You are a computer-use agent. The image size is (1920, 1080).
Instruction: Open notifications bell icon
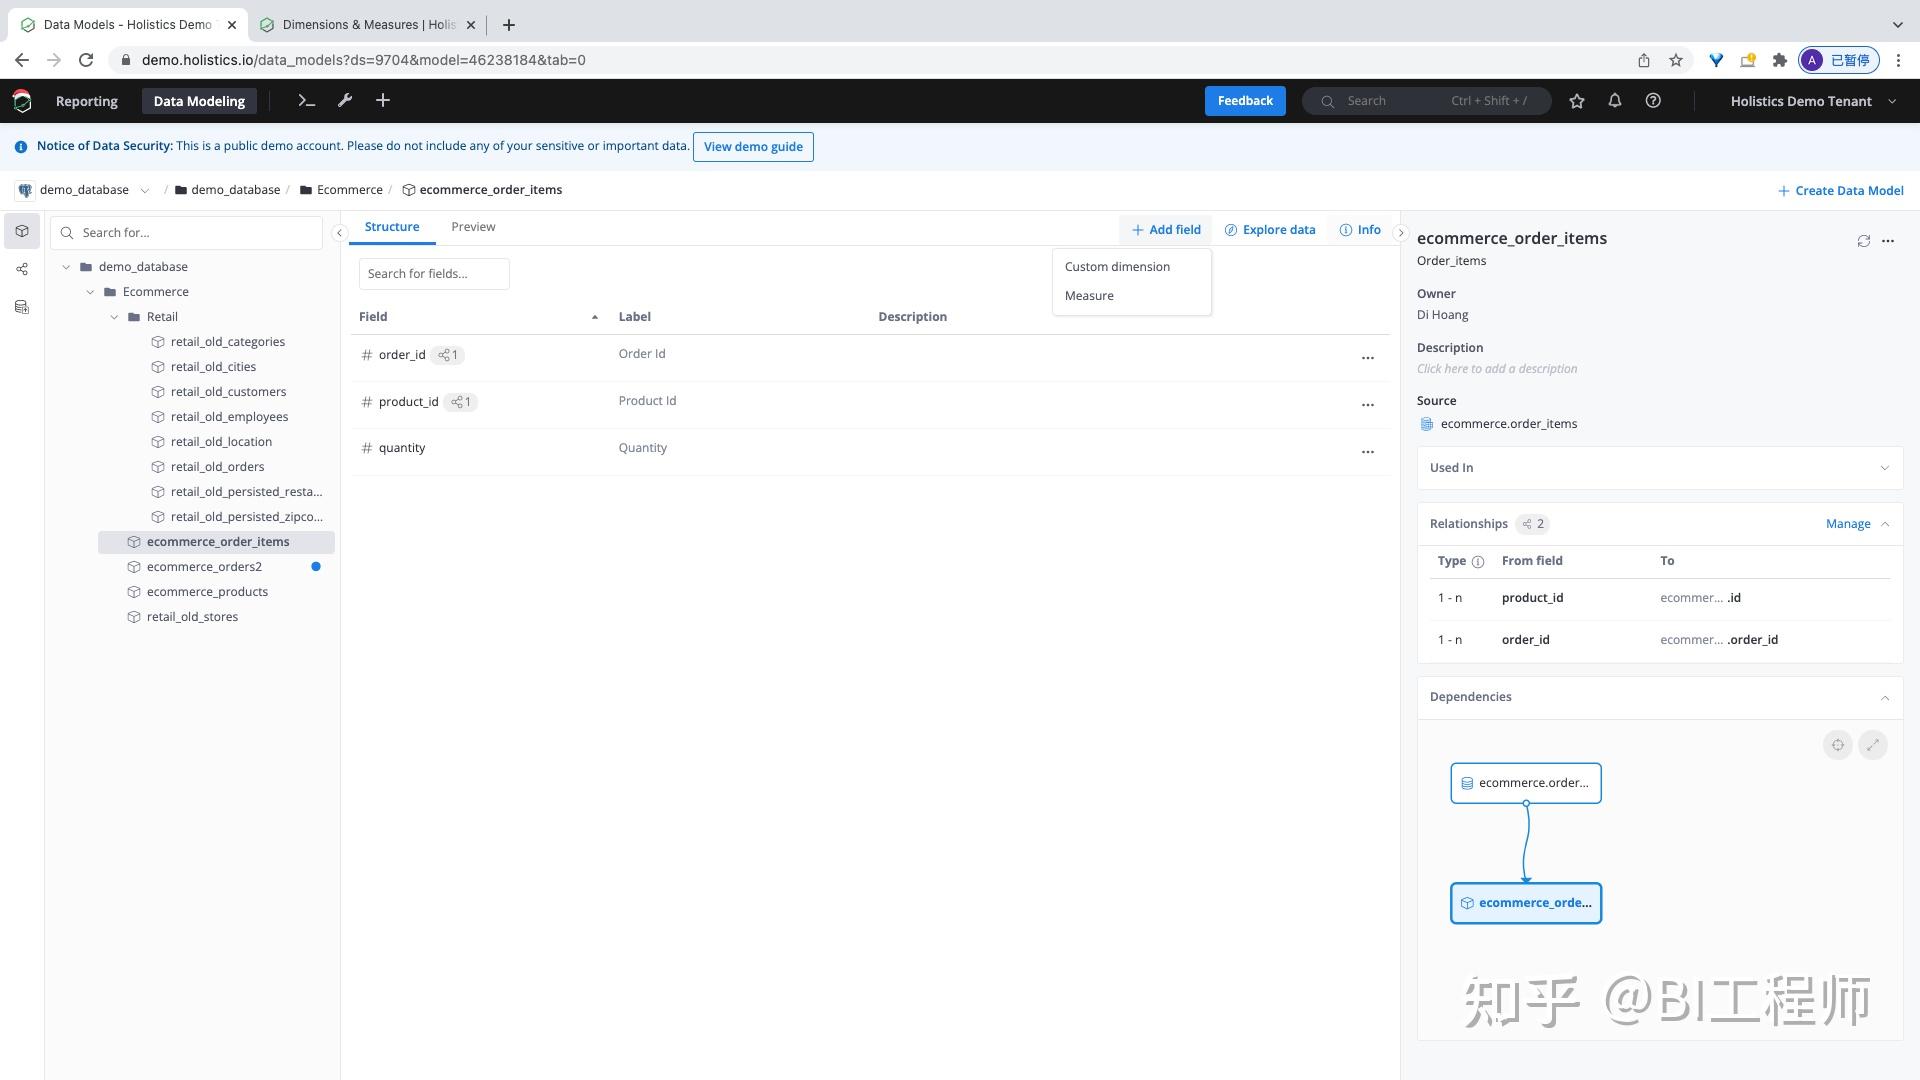[1614, 101]
